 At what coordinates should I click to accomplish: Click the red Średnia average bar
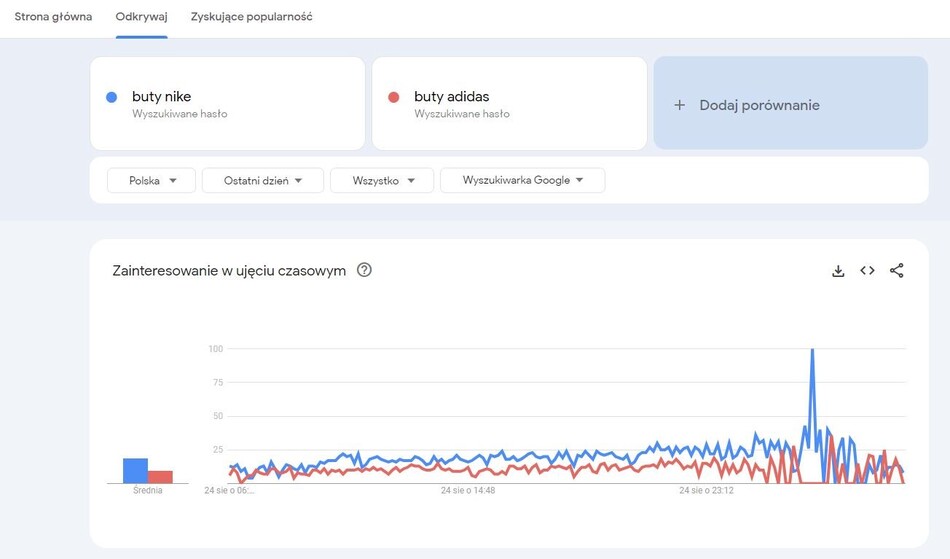click(x=161, y=477)
